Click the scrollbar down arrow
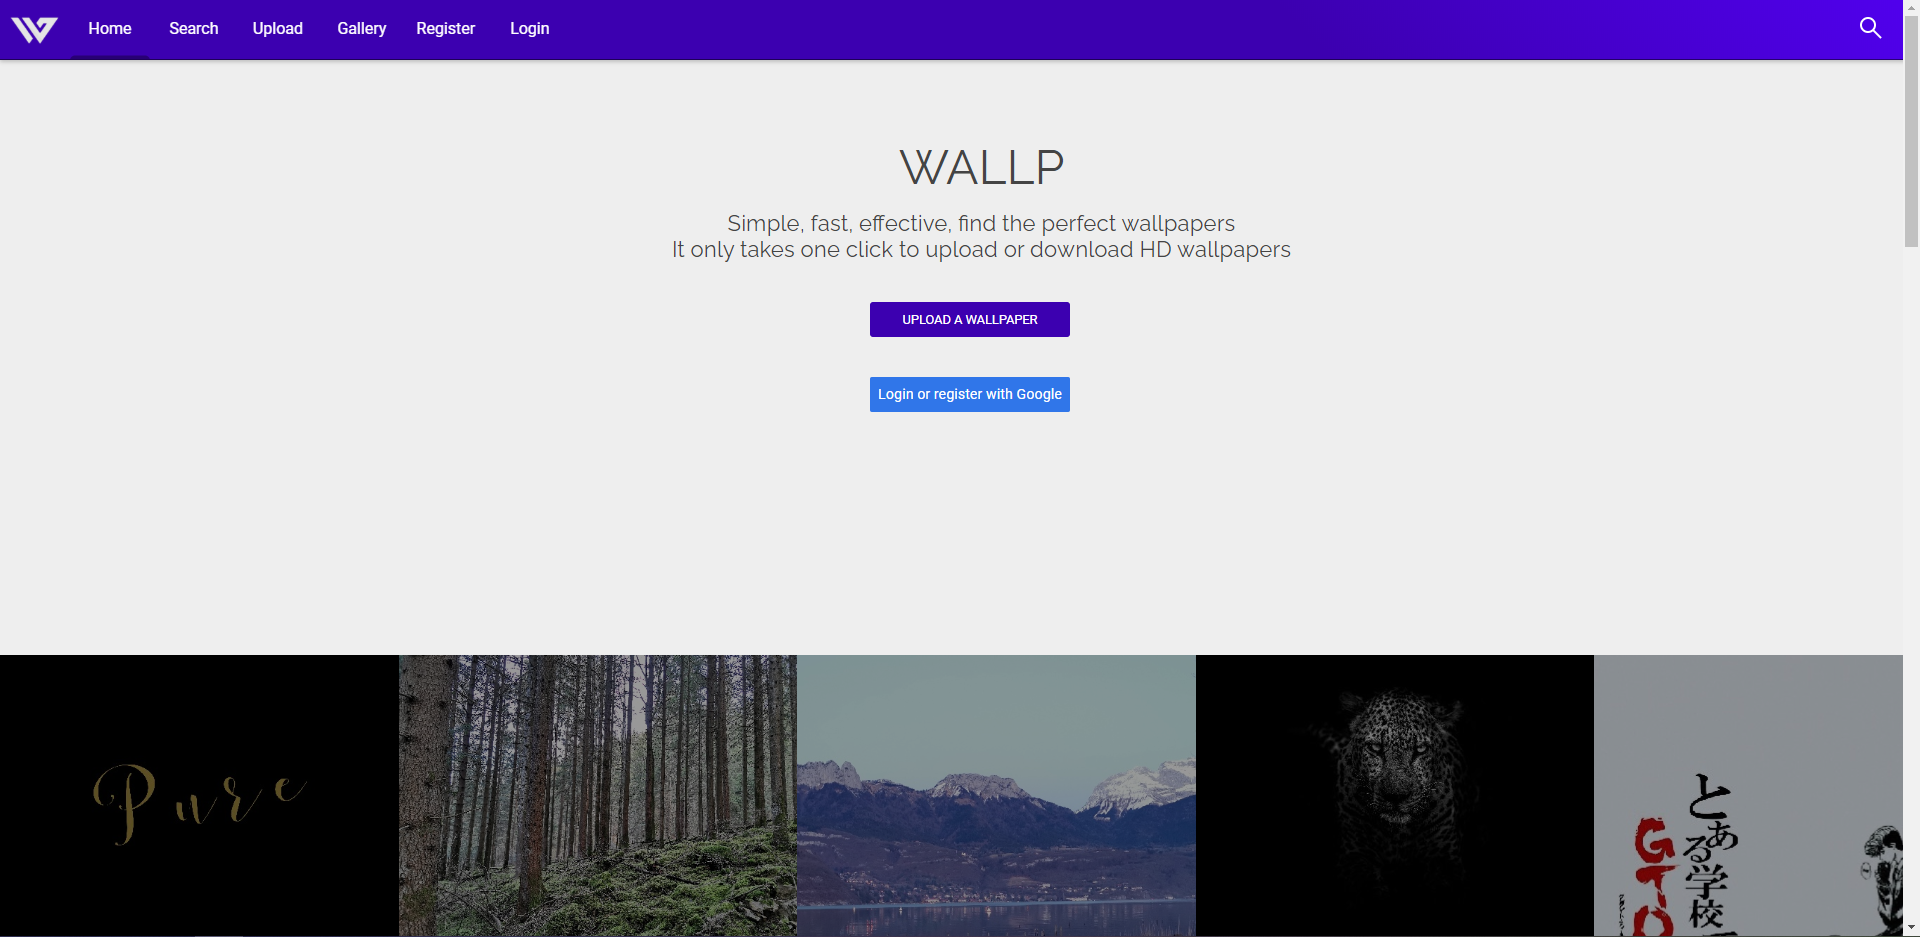1920x937 pixels. coord(1911,928)
